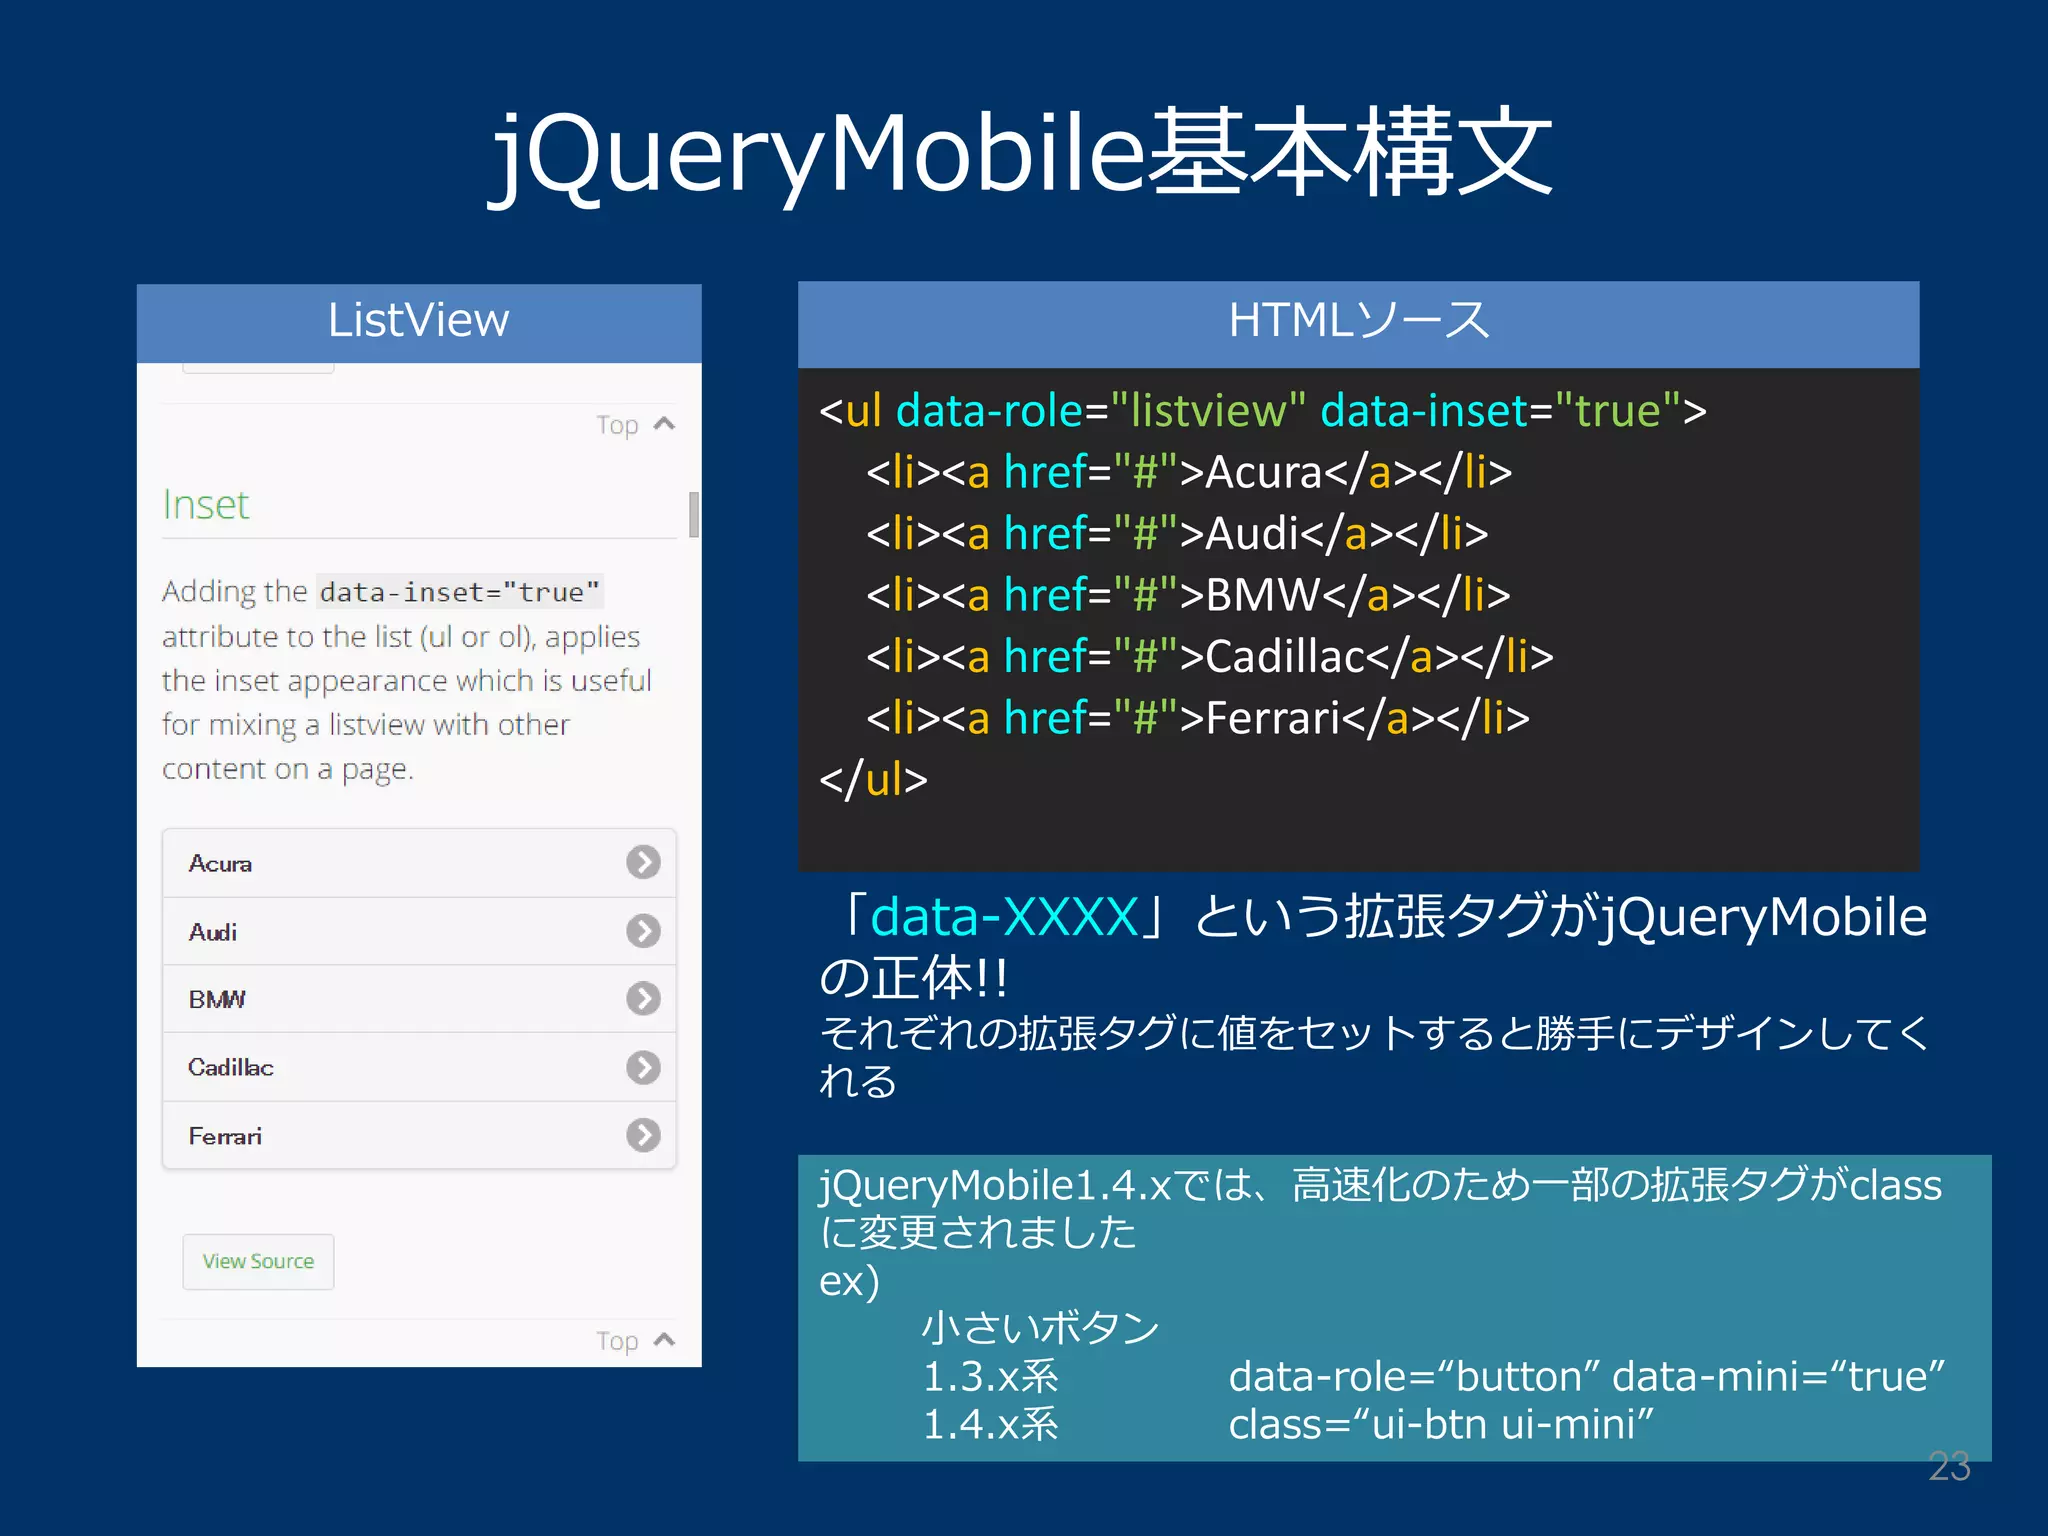Screen dimensions: 2048x1536
Task: Click the arrow icon in the BMW row
Action: tap(643, 998)
